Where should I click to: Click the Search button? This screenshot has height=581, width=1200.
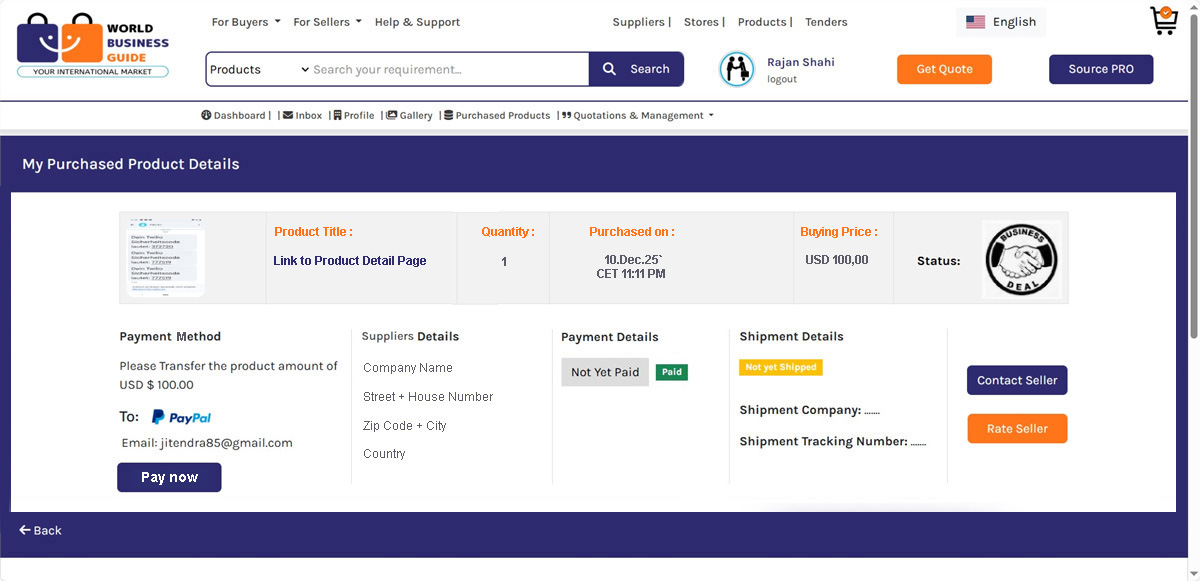pyautogui.click(x=637, y=69)
